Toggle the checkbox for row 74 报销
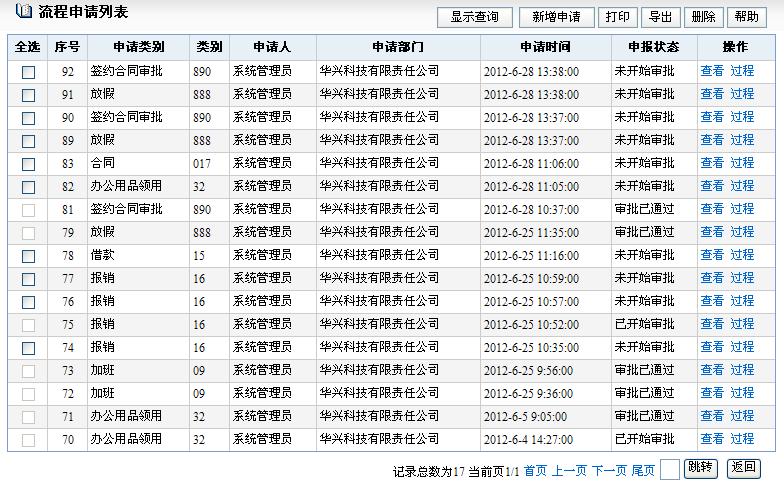Screen dimensions: 784x484 pos(28,348)
